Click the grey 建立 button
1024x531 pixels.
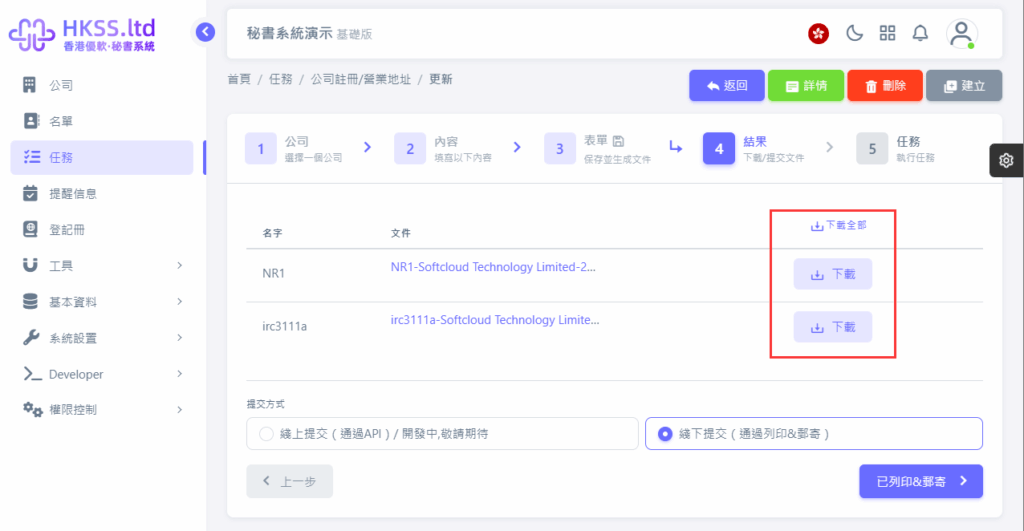point(964,86)
